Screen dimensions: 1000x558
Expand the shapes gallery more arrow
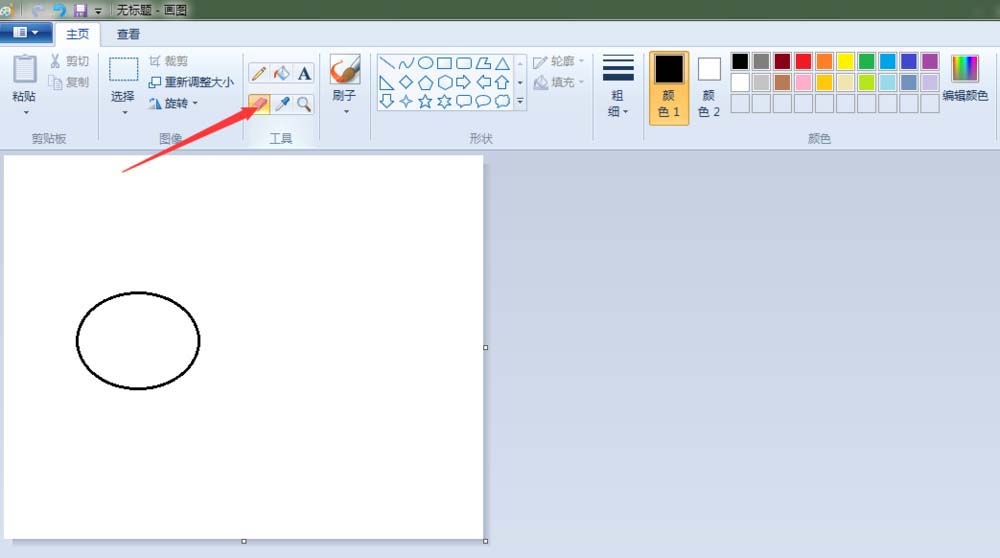click(520, 101)
